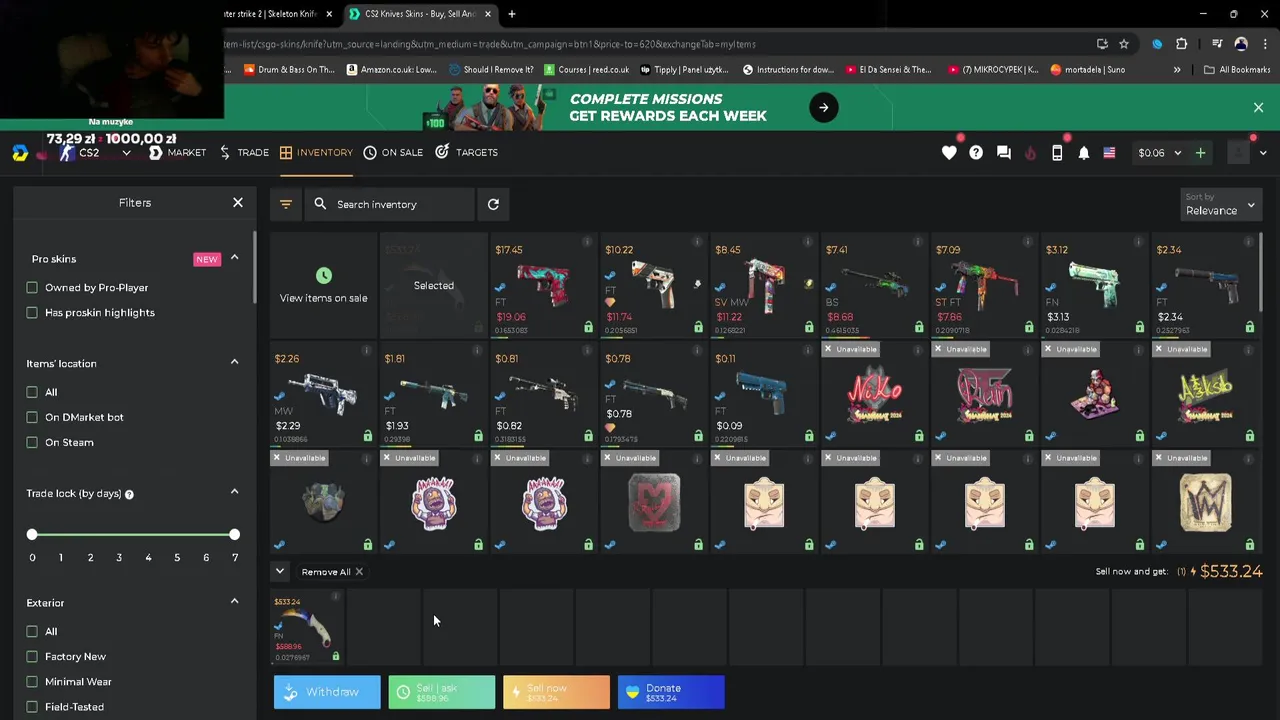The image size is (1280, 720).
Task: Open Sort by Relevance dropdown
Action: tap(1220, 204)
